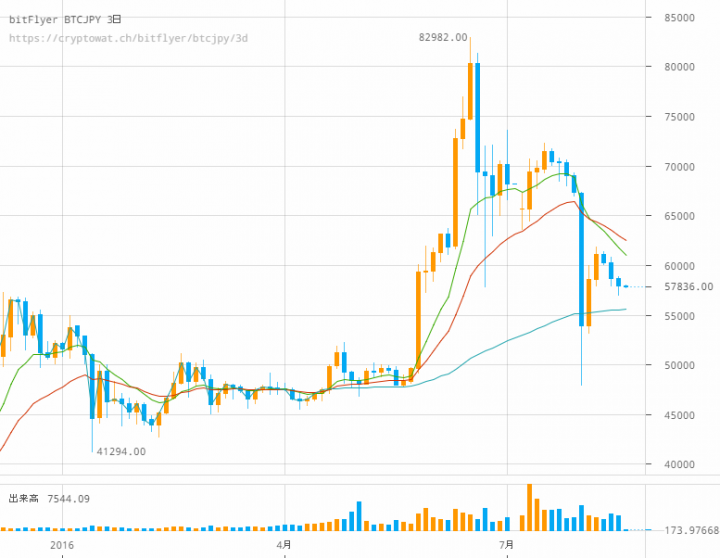The height and width of the screenshot is (558, 720).
Task: Click the 173.97668 volume value
Action: click(x=691, y=530)
